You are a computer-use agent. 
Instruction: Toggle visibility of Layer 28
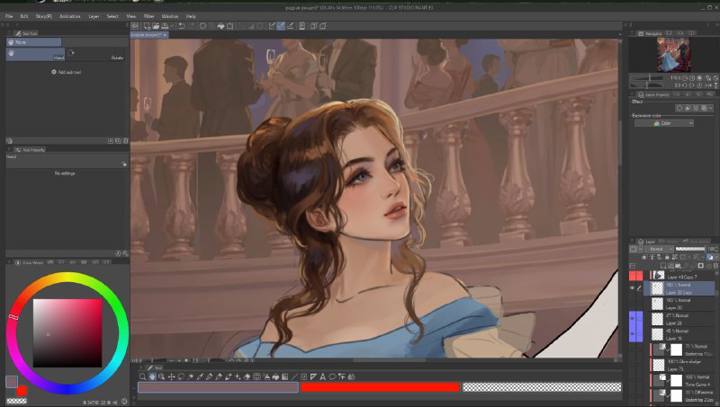pyautogui.click(x=632, y=318)
